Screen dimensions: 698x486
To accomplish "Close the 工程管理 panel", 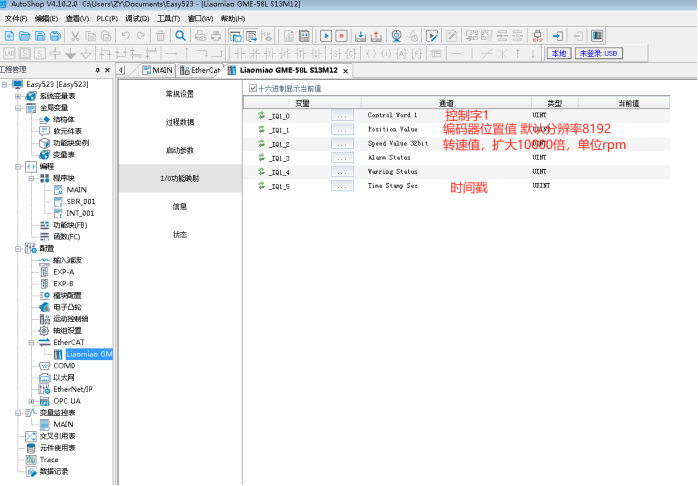I will [x=107, y=70].
